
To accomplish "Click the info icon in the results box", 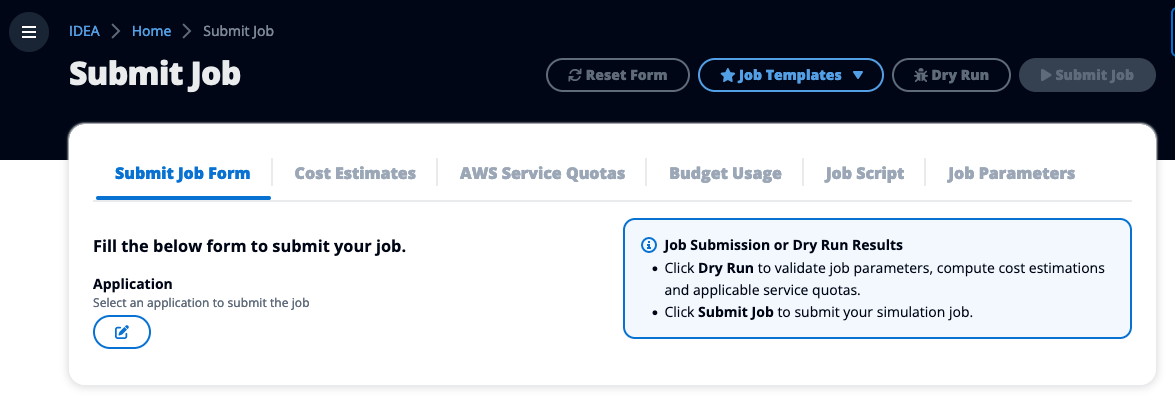I will click(x=649, y=245).
